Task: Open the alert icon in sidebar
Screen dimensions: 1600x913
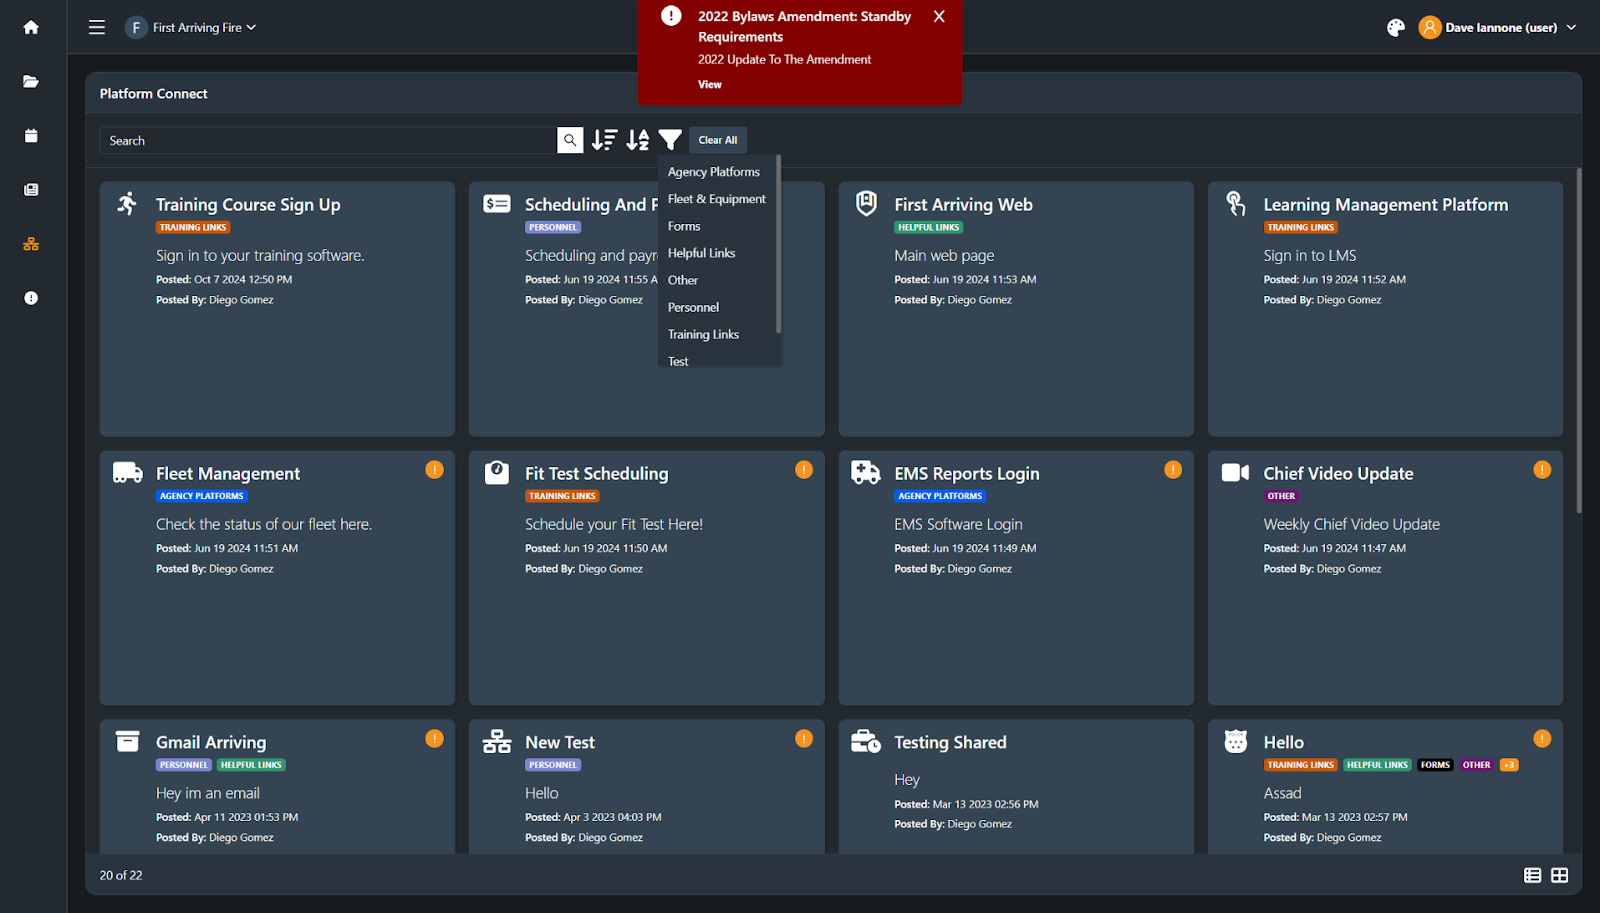Action: pyautogui.click(x=31, y=298)
